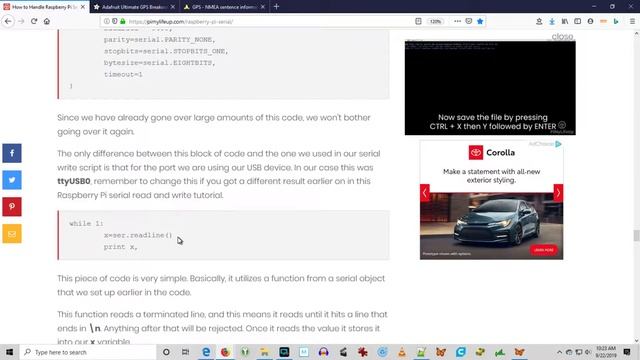Click the terminal video thumbnail
Screen dimensions: 640x360
pyautogui.click(x=490, y=88)
